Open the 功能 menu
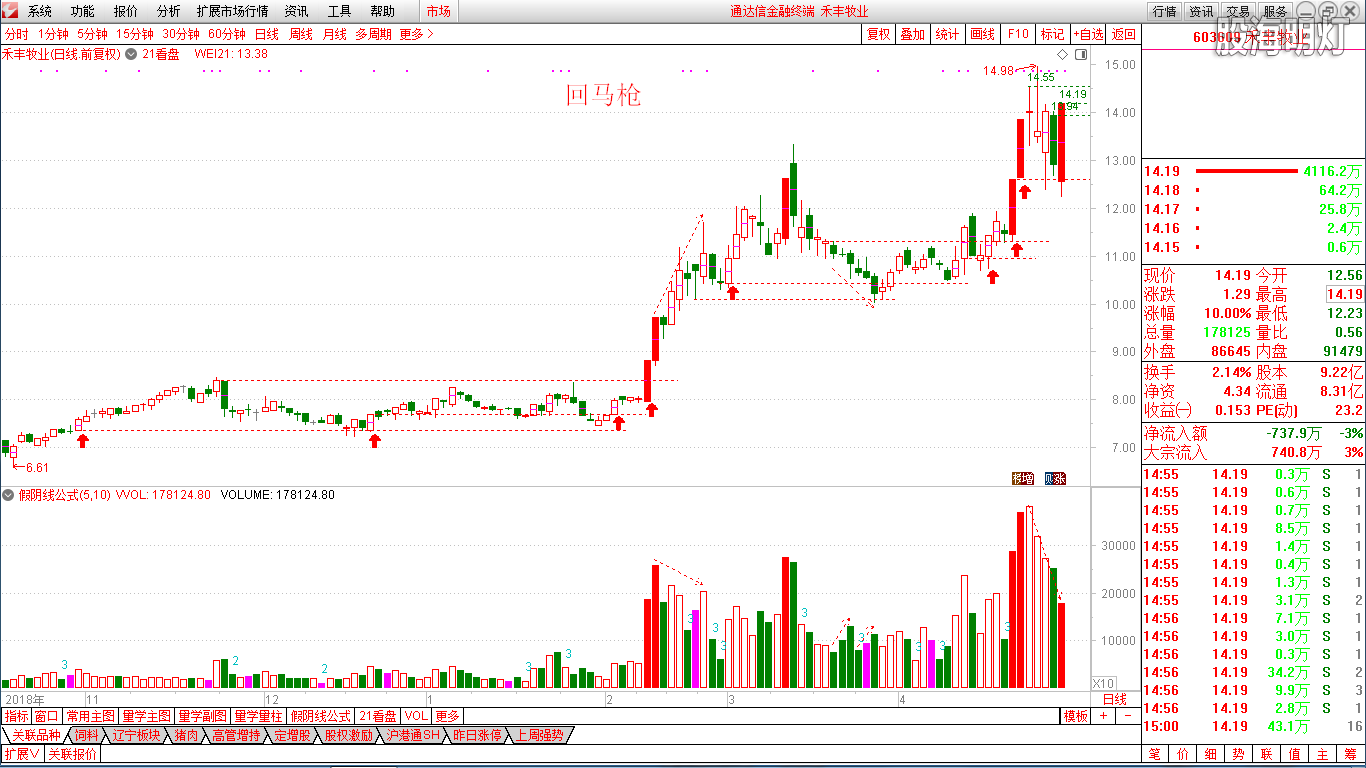1366x768 pixels. [x=83, y=11]
